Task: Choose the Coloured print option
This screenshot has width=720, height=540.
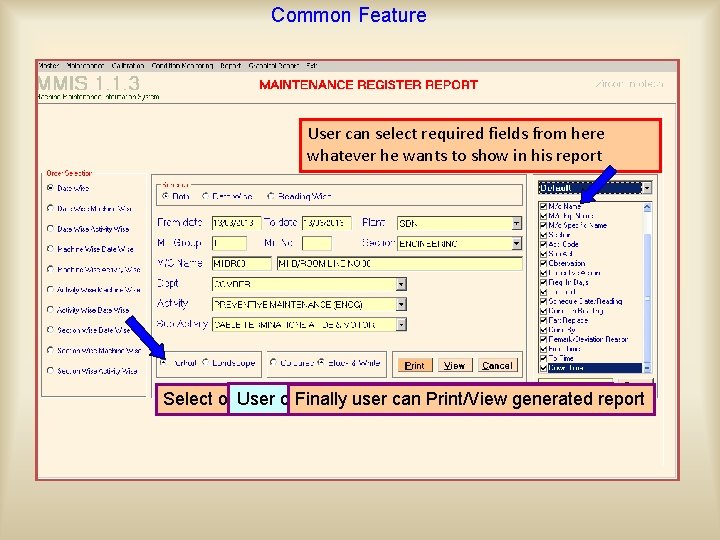Action: (274, 362)
